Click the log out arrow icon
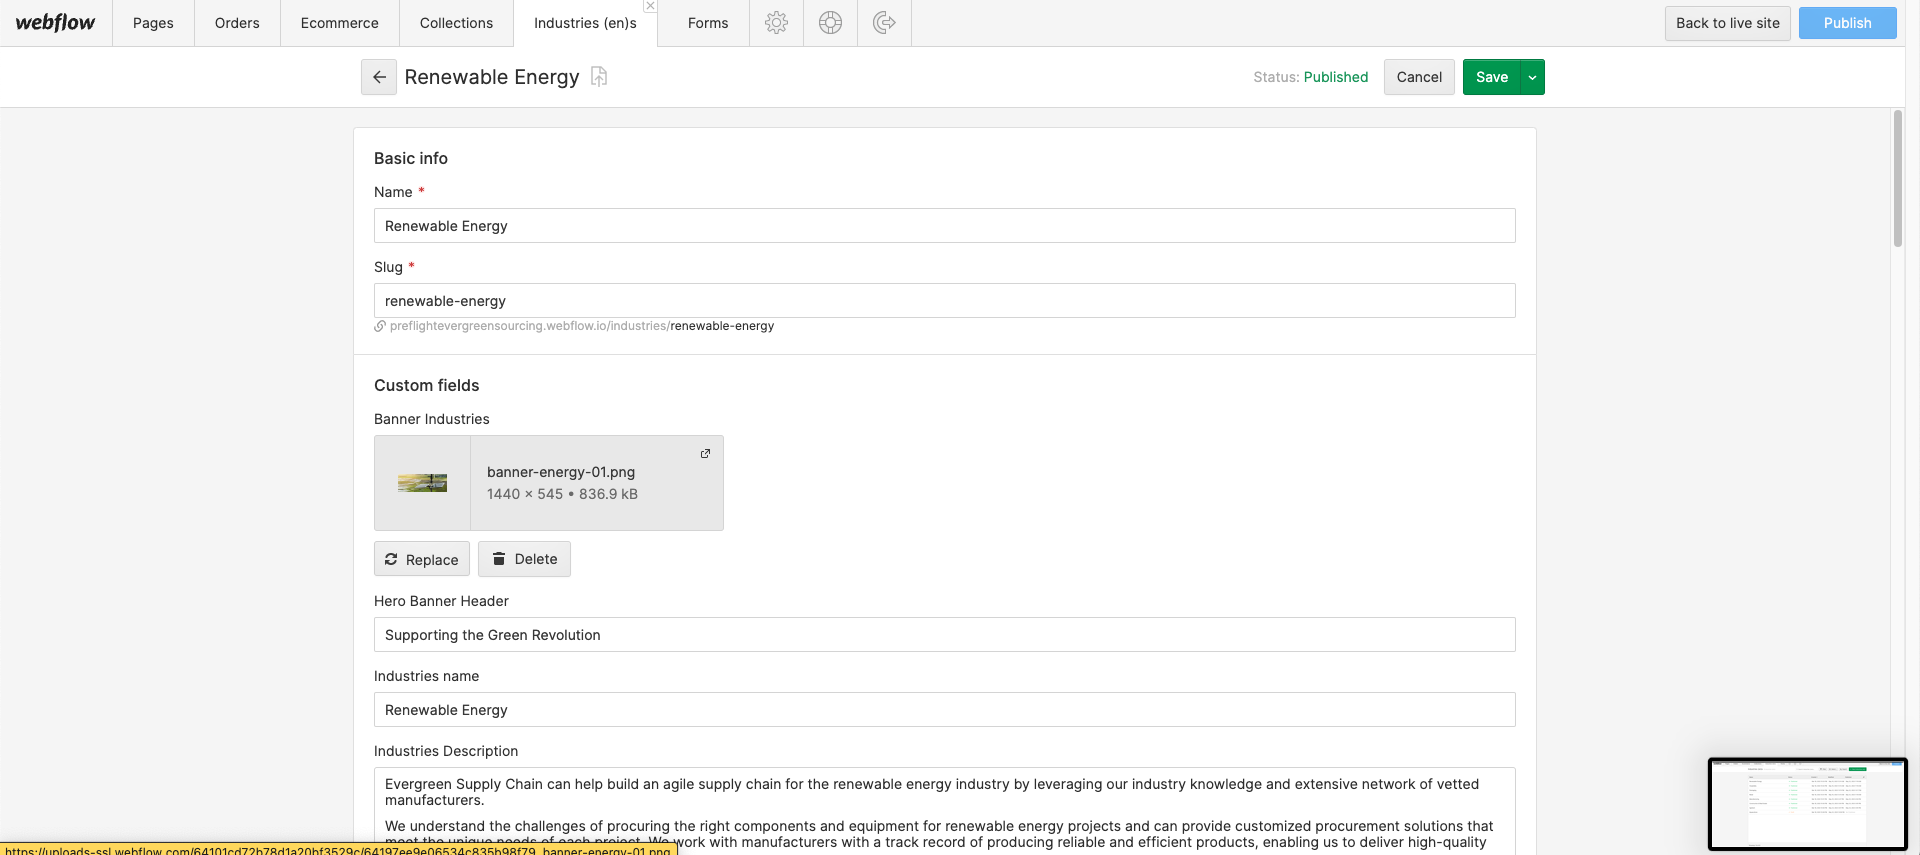Screen dimensions: 1920x855 point(884,23)
